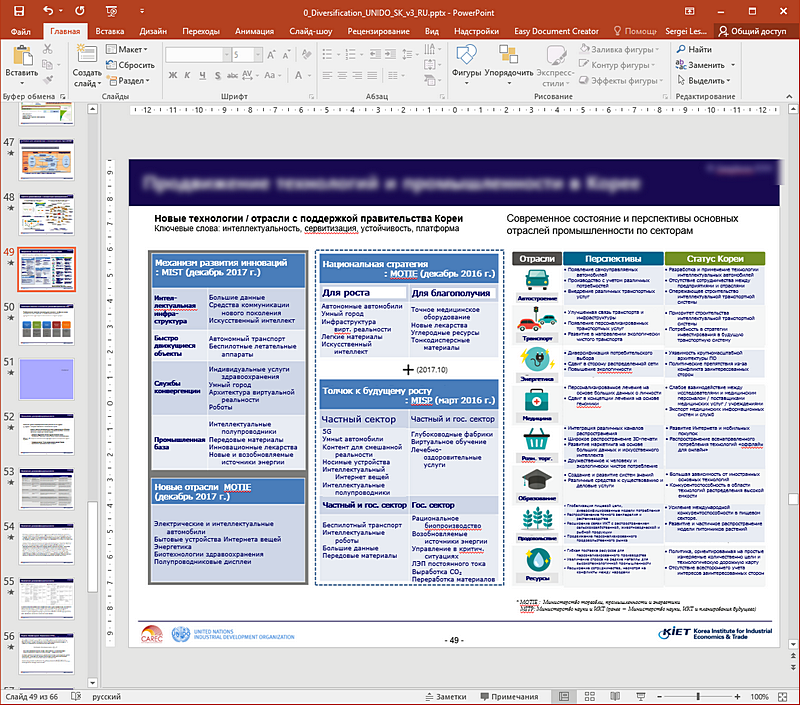Select slide 52 thumbnail
This screenshot has height=705, width=800.
(47, 434)
